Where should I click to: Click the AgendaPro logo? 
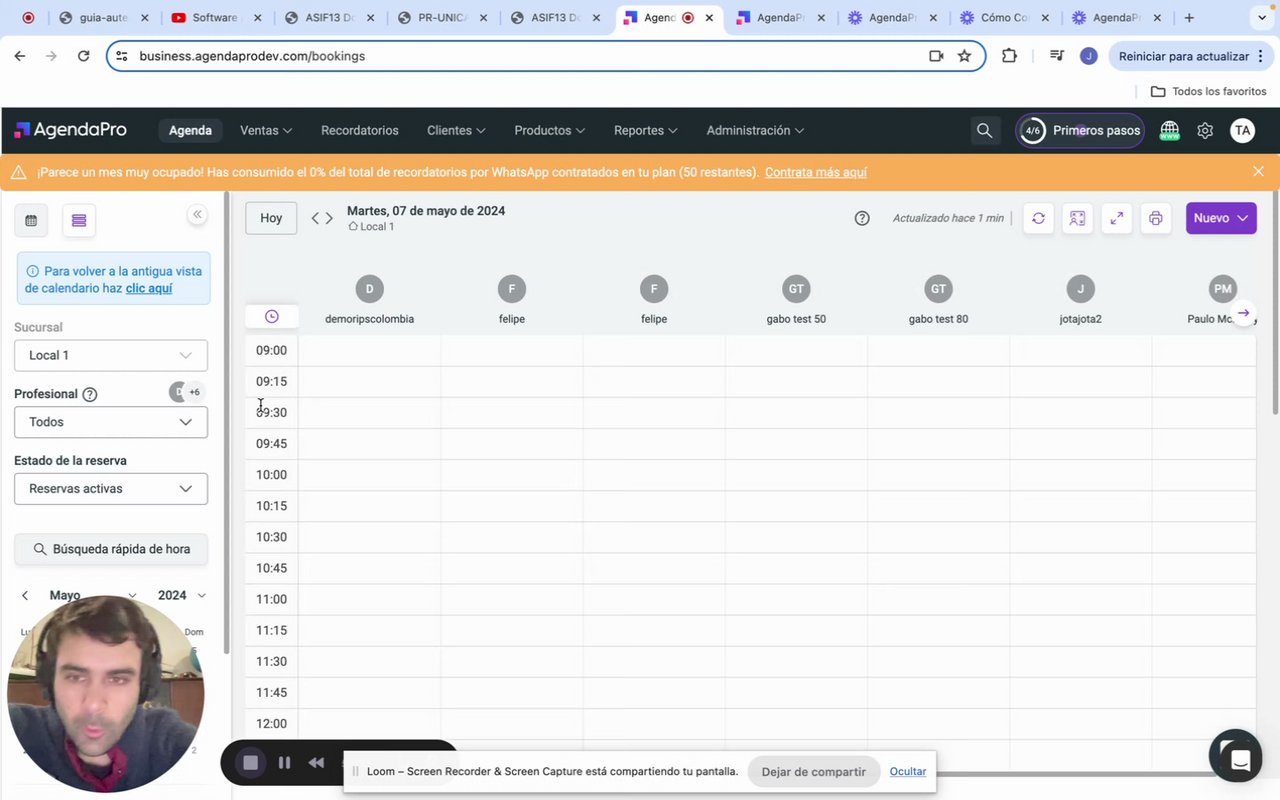coord(70,130)
